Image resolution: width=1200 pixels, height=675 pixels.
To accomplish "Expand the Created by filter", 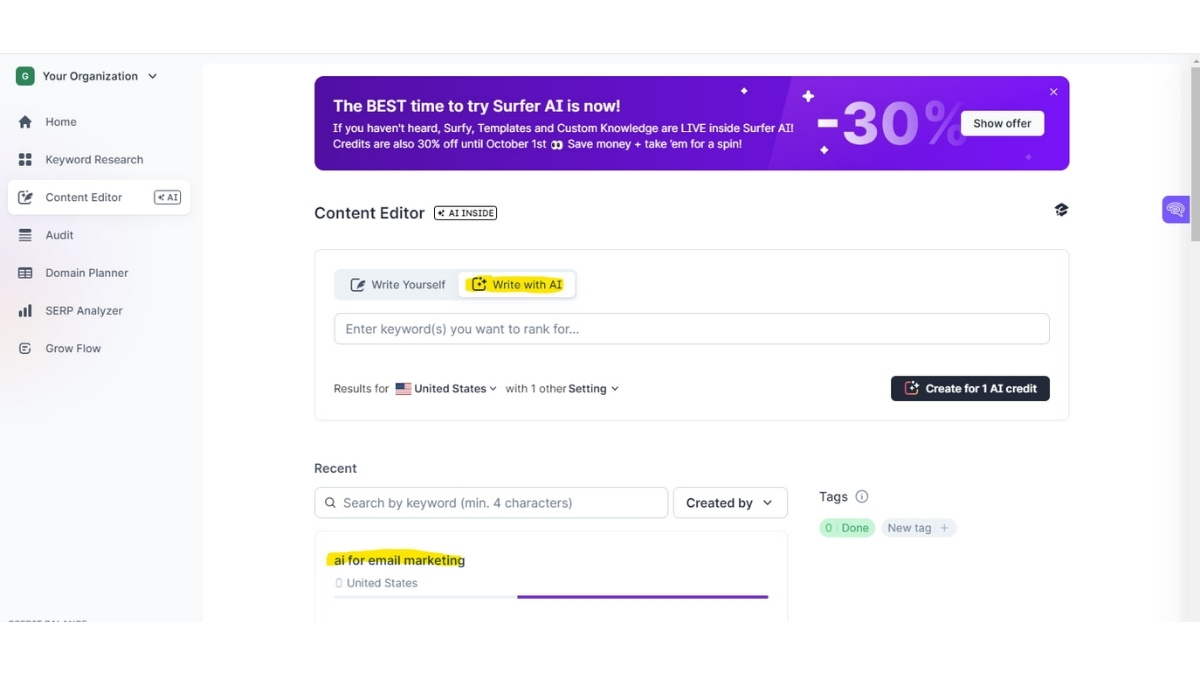I will pyautogui.click(x=730, y=502).
